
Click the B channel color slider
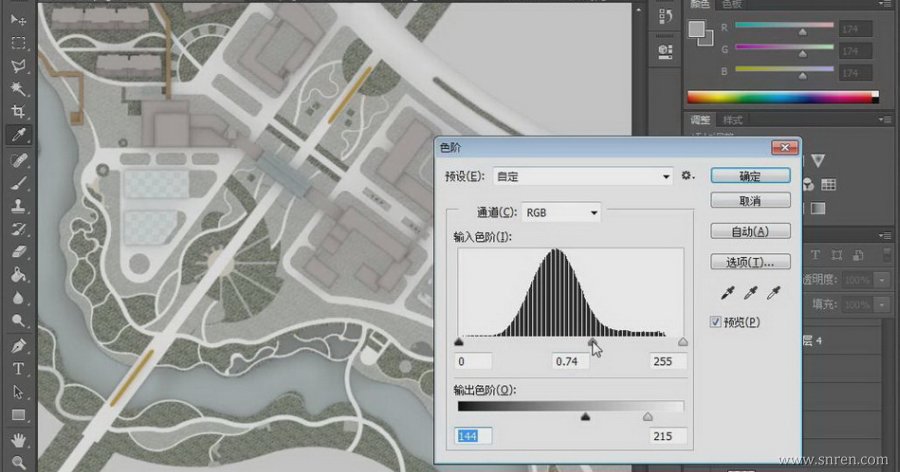tap(802, 76)
